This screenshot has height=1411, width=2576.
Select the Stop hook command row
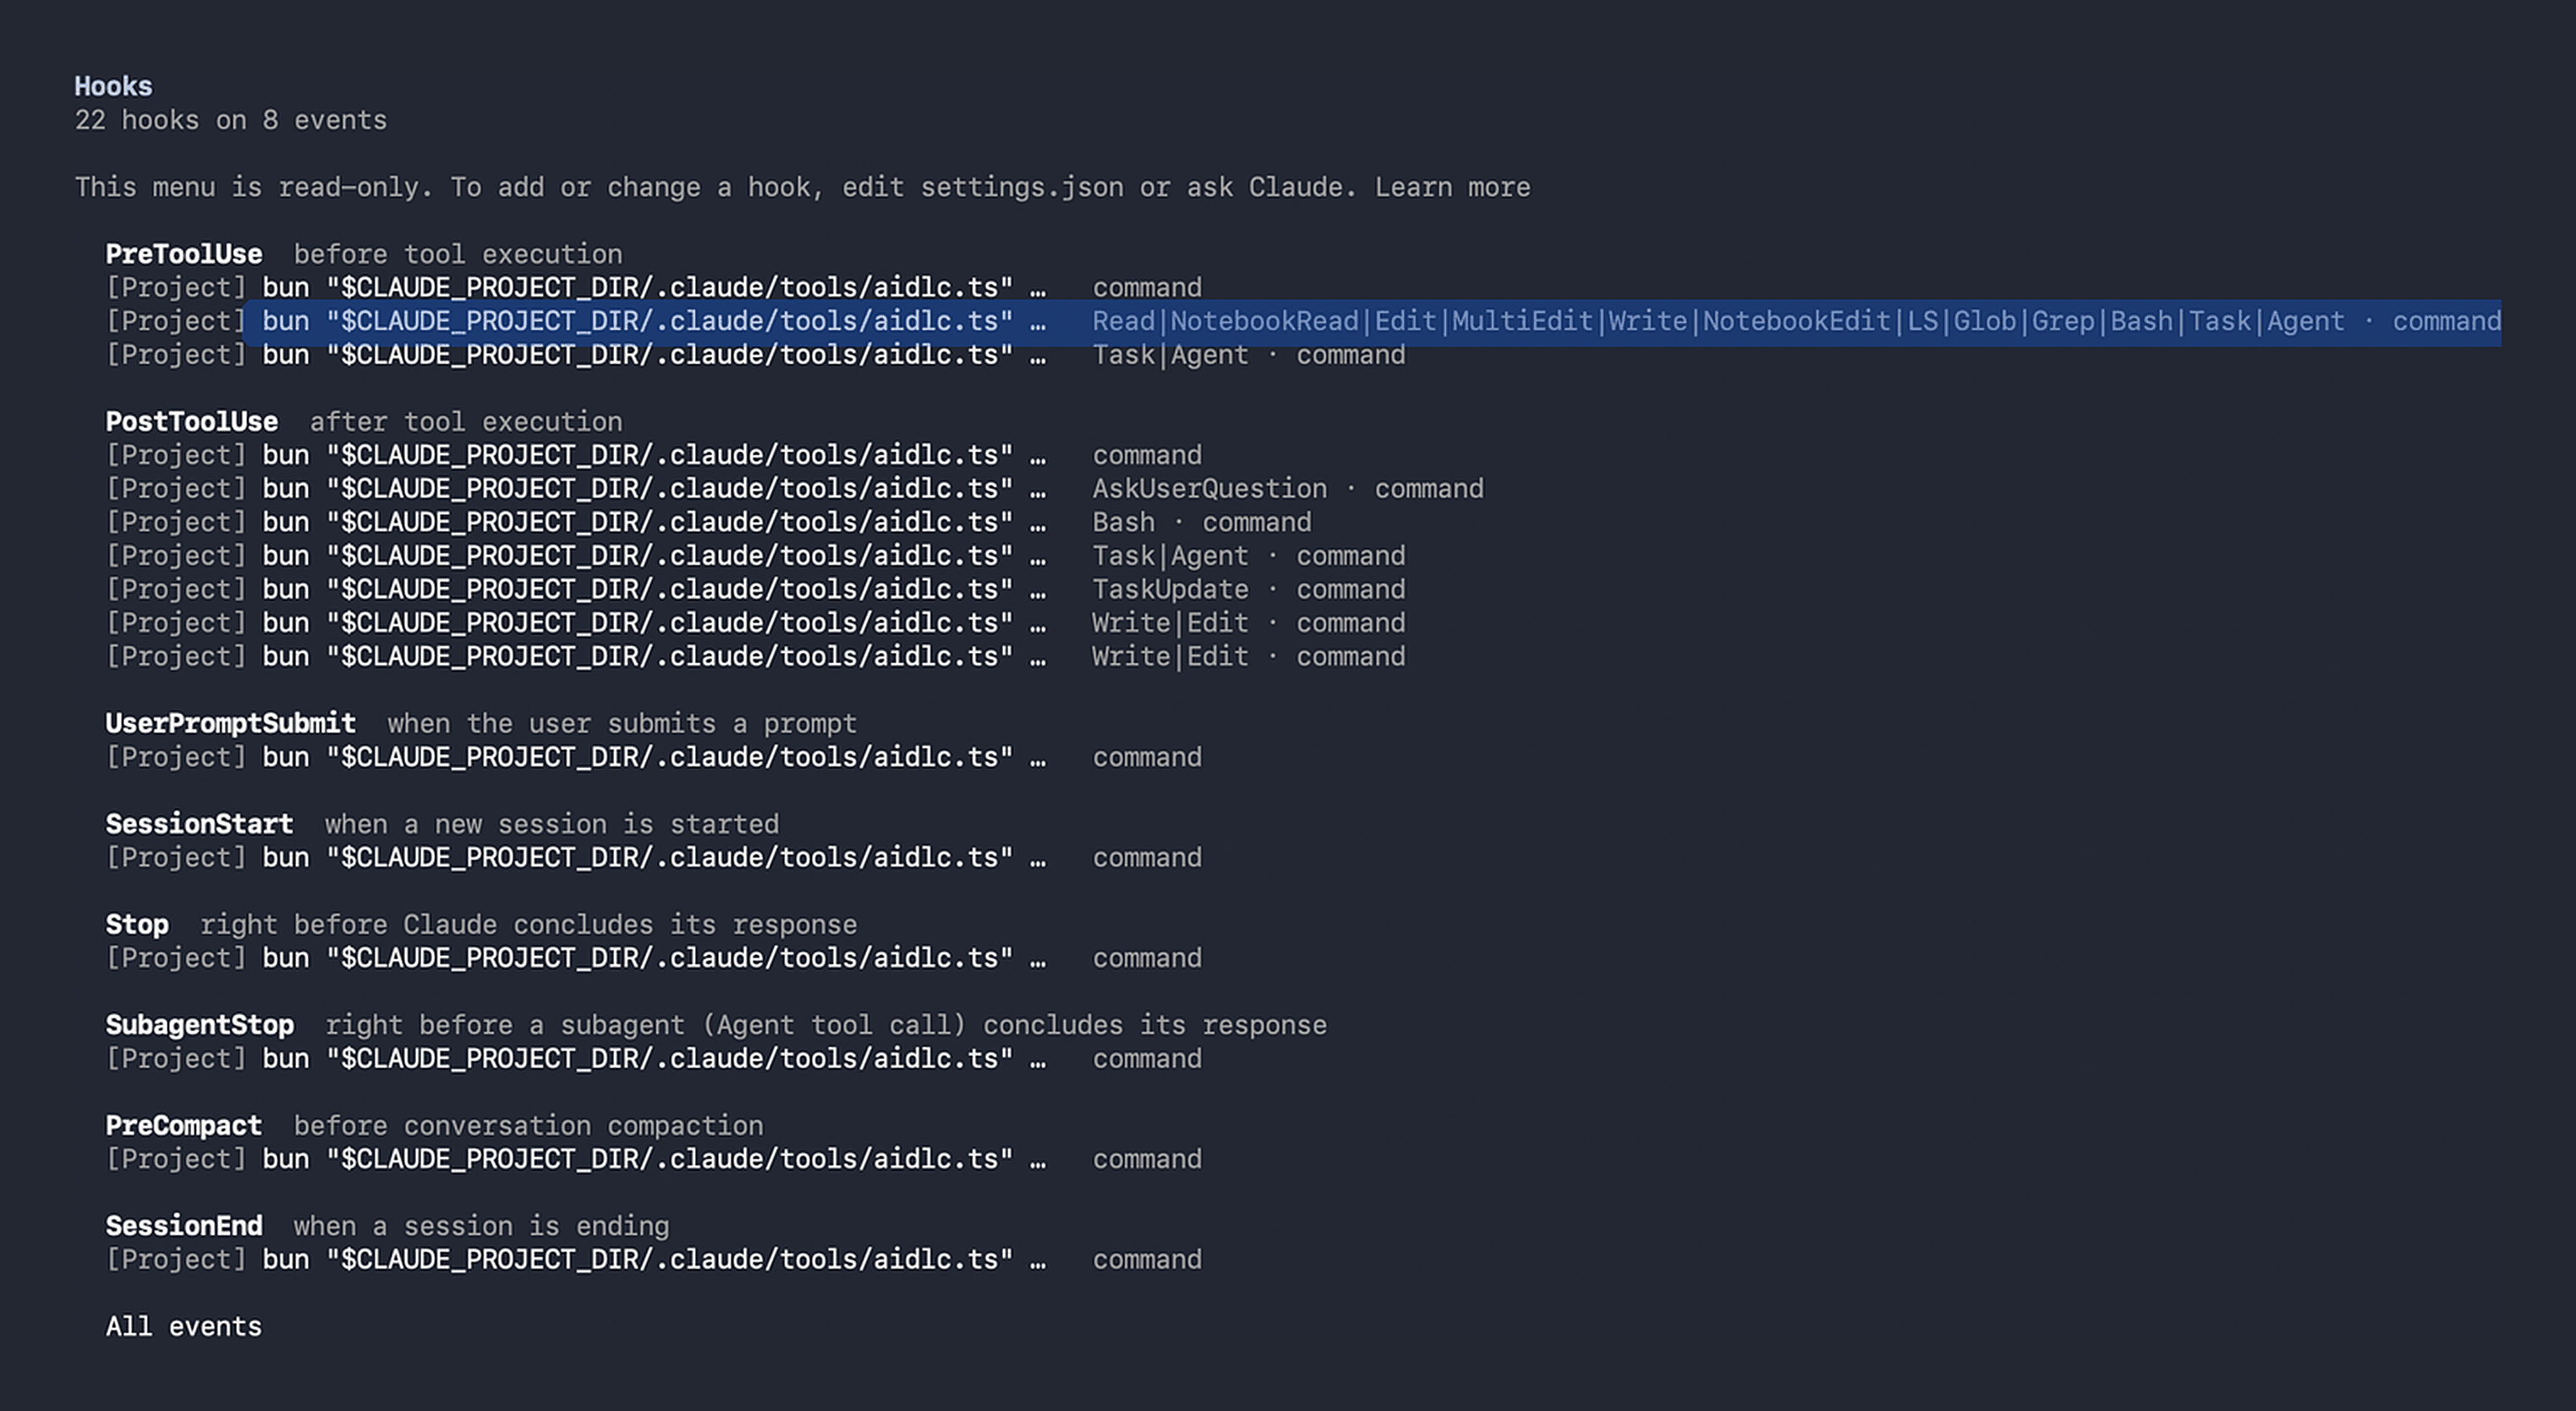coord(654,959)
